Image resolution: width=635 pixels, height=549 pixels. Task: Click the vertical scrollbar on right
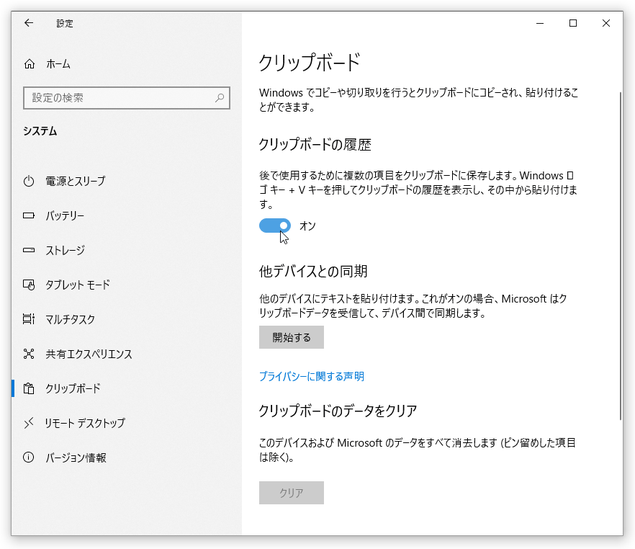pos(620,256)
